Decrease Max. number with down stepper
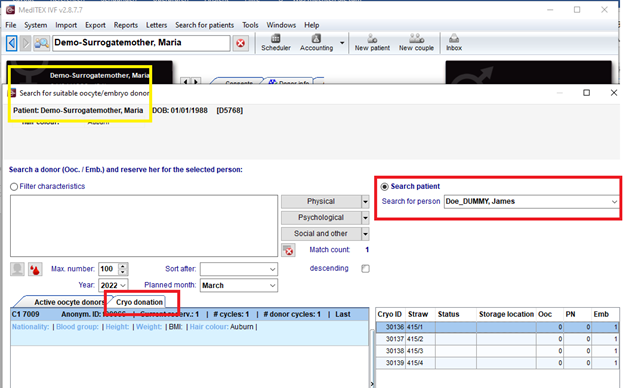The height and width of the screenshot is (388, 623). [123, 272]
